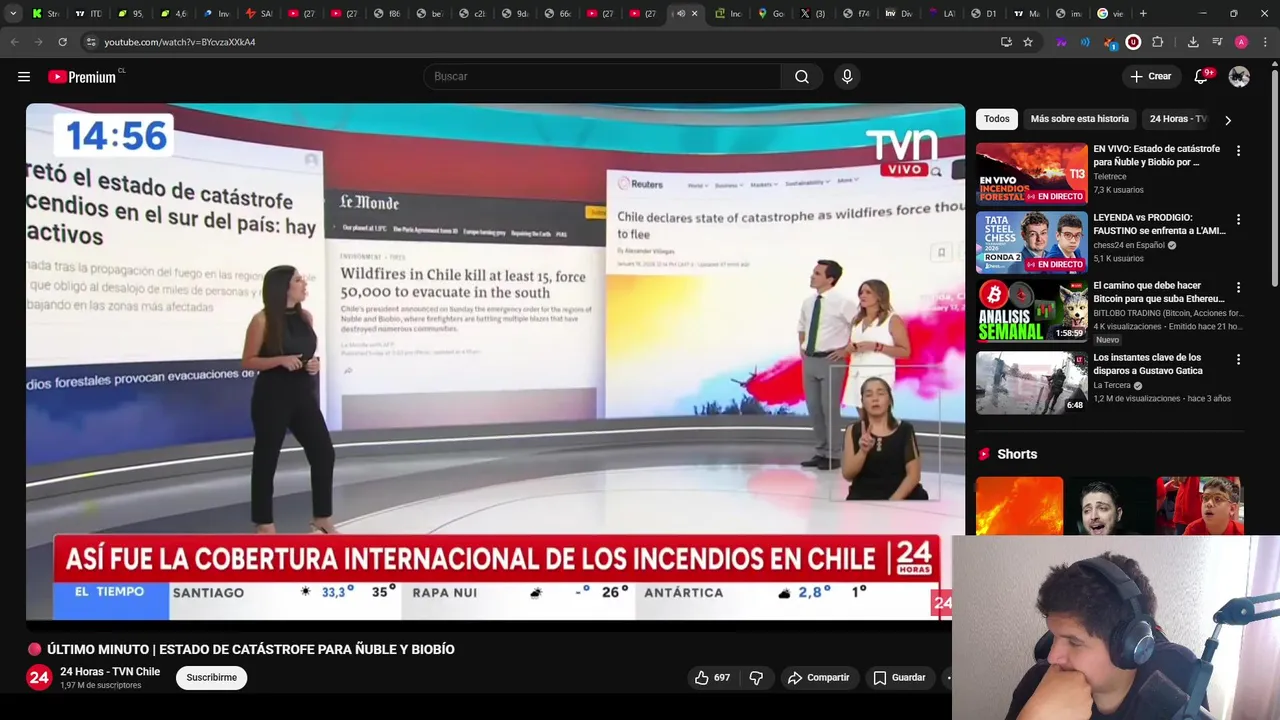The height and width of the screenshot is (720, 1280).
Task: Click the ÚLTIMO MINUTO video title text
Action: tap(251, 649)
